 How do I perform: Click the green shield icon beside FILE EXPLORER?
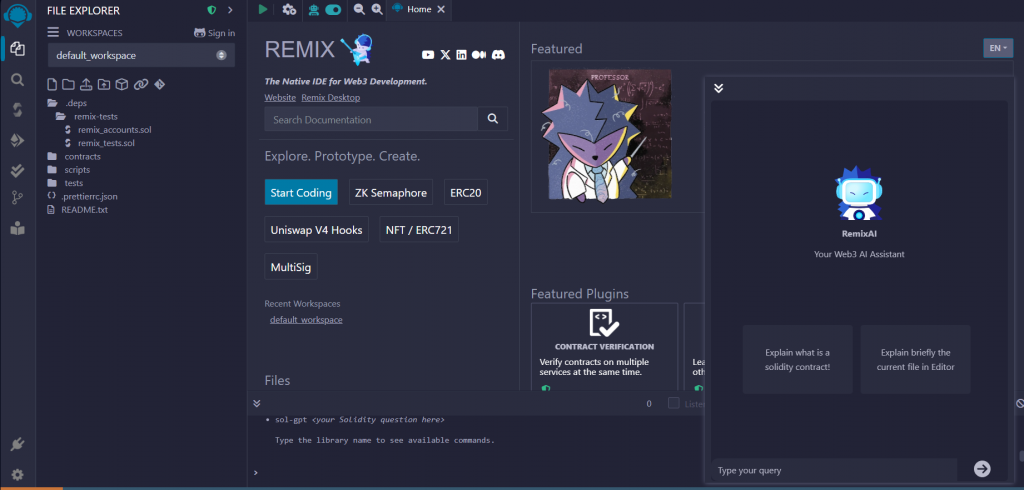point(212,10)
